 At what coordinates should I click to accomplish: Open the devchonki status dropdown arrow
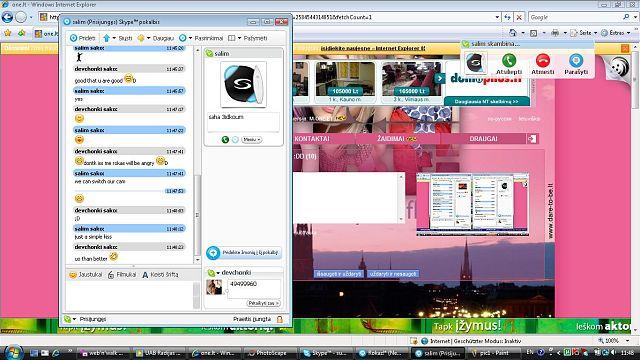218,273
